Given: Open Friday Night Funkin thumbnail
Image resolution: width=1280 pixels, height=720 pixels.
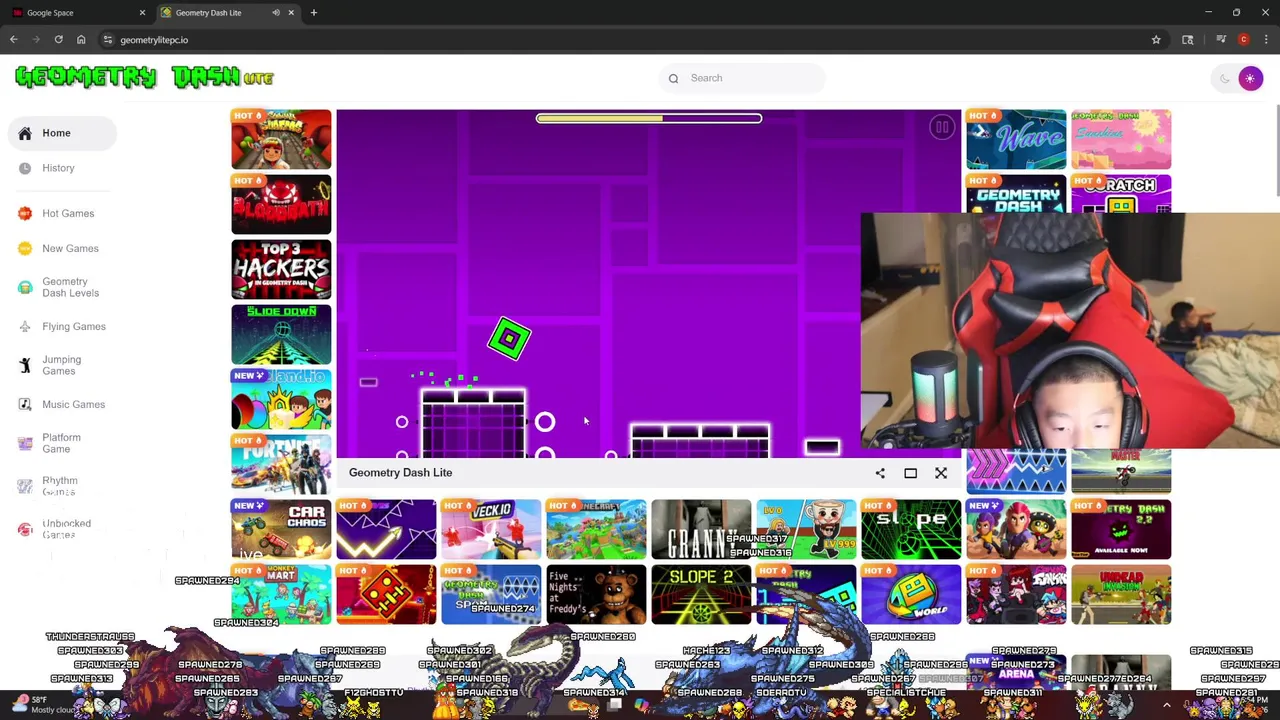Looking at the screenshot, I should 1016,594.
